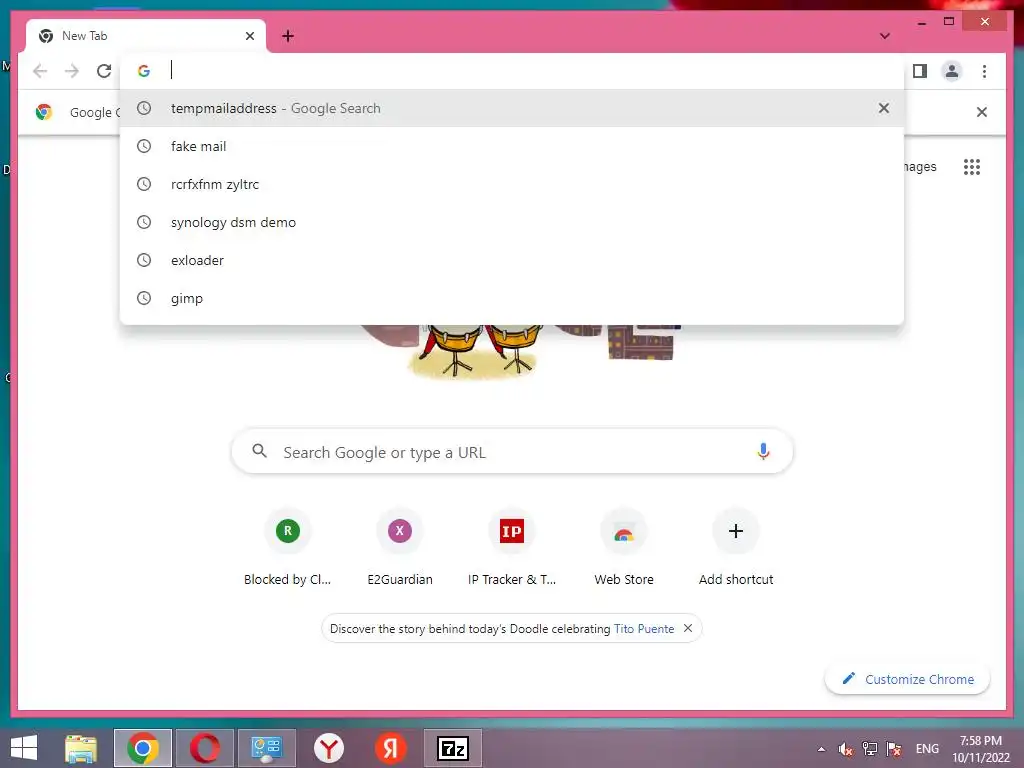Select the New Tab tab
The width and height of the screenshot is (1024, 768).
coord(146,36)
